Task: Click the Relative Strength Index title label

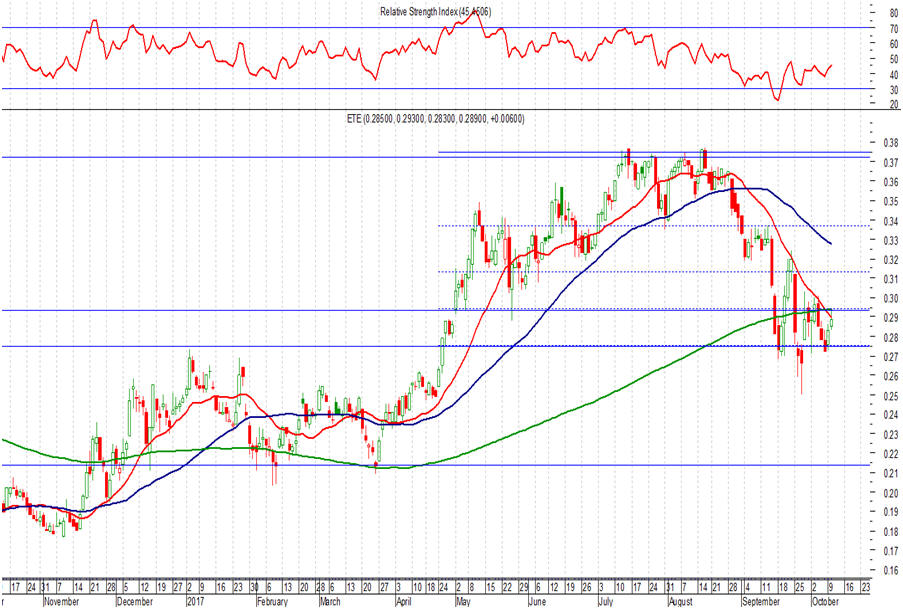Action: click(x=435, y=12)
